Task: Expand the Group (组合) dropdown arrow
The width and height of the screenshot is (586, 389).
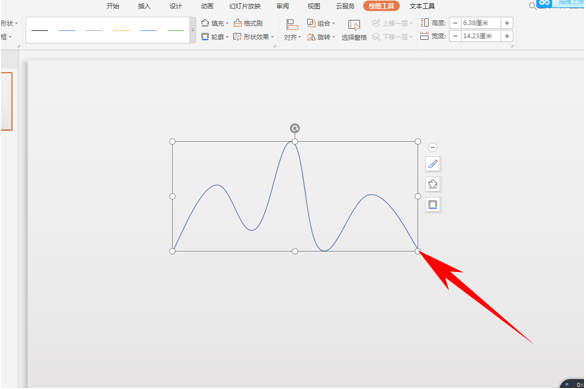Action: [333, 24]
